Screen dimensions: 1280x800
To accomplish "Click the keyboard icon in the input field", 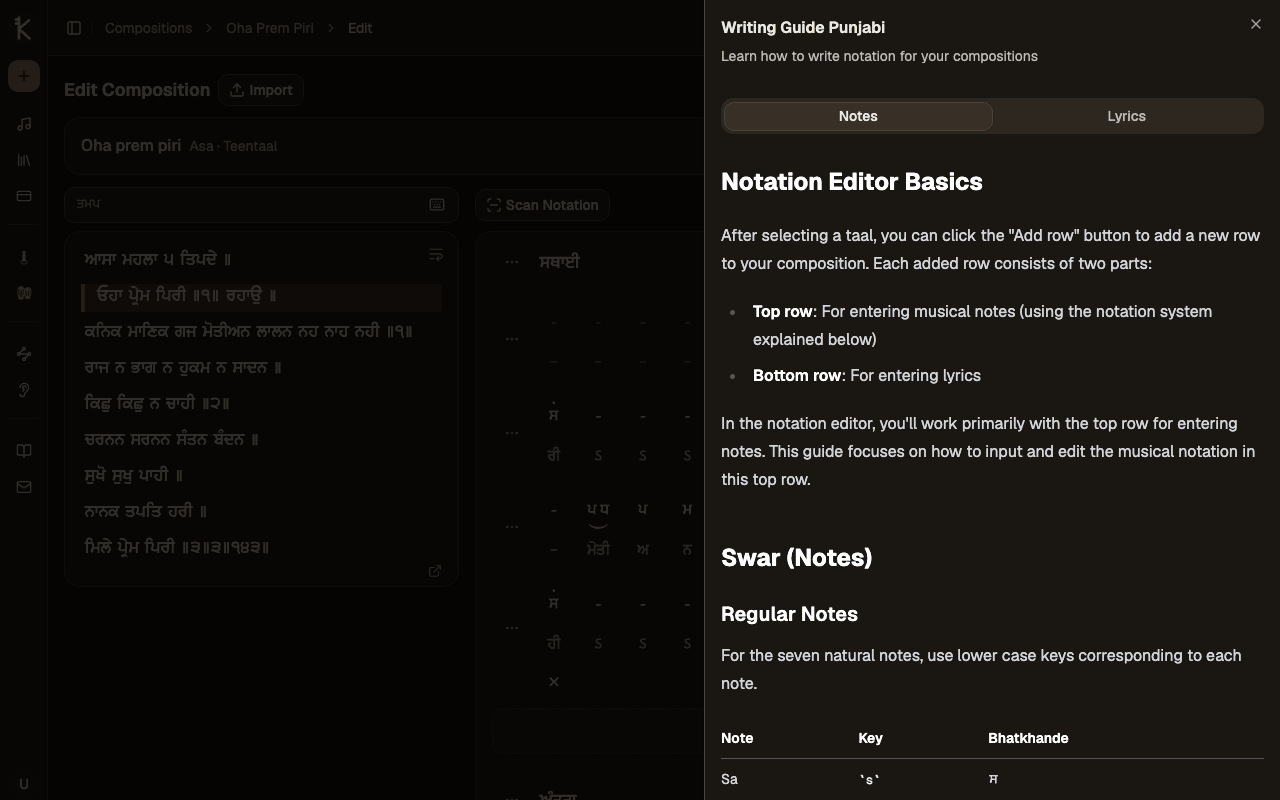I will tap(437, 204).
